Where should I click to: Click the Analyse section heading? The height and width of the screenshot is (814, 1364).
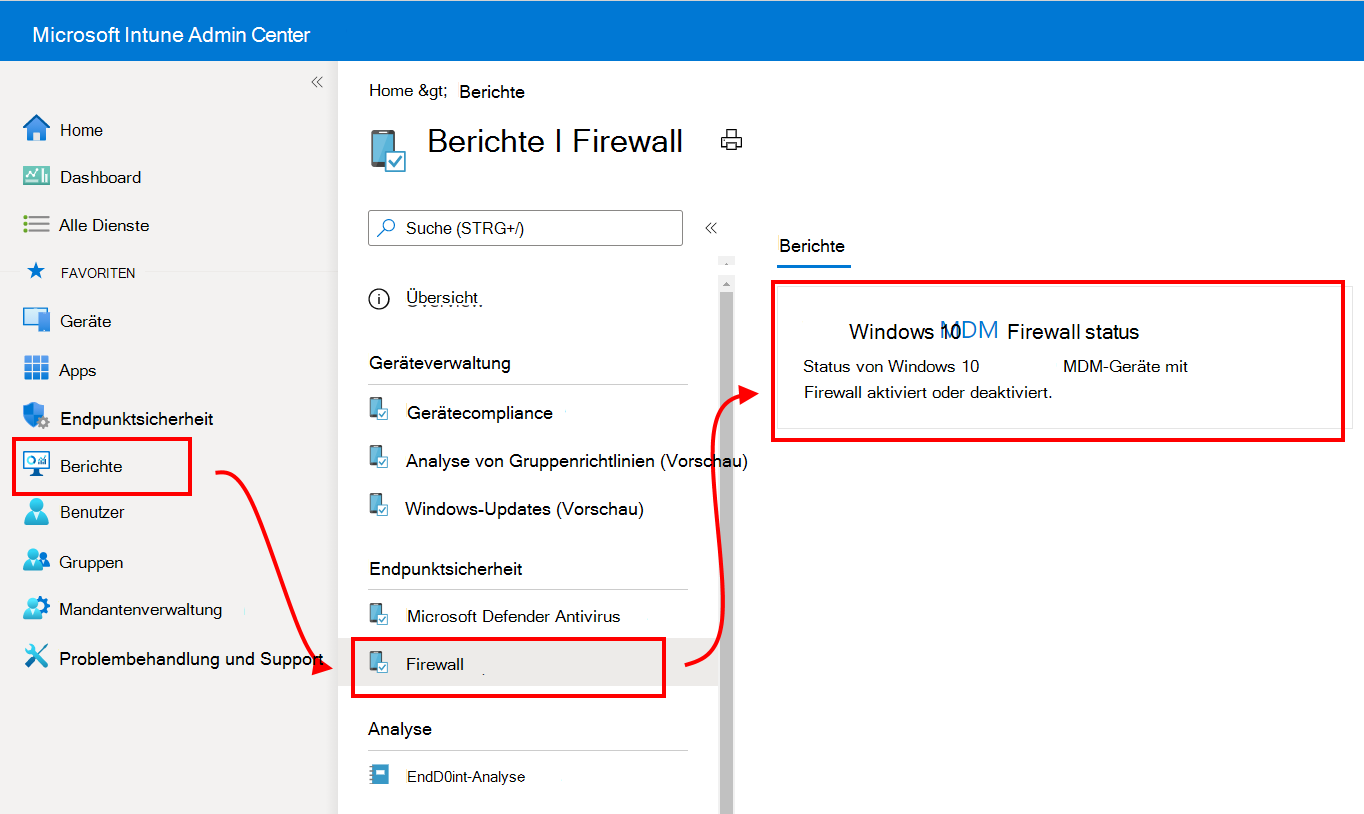(x=400, y=729)
